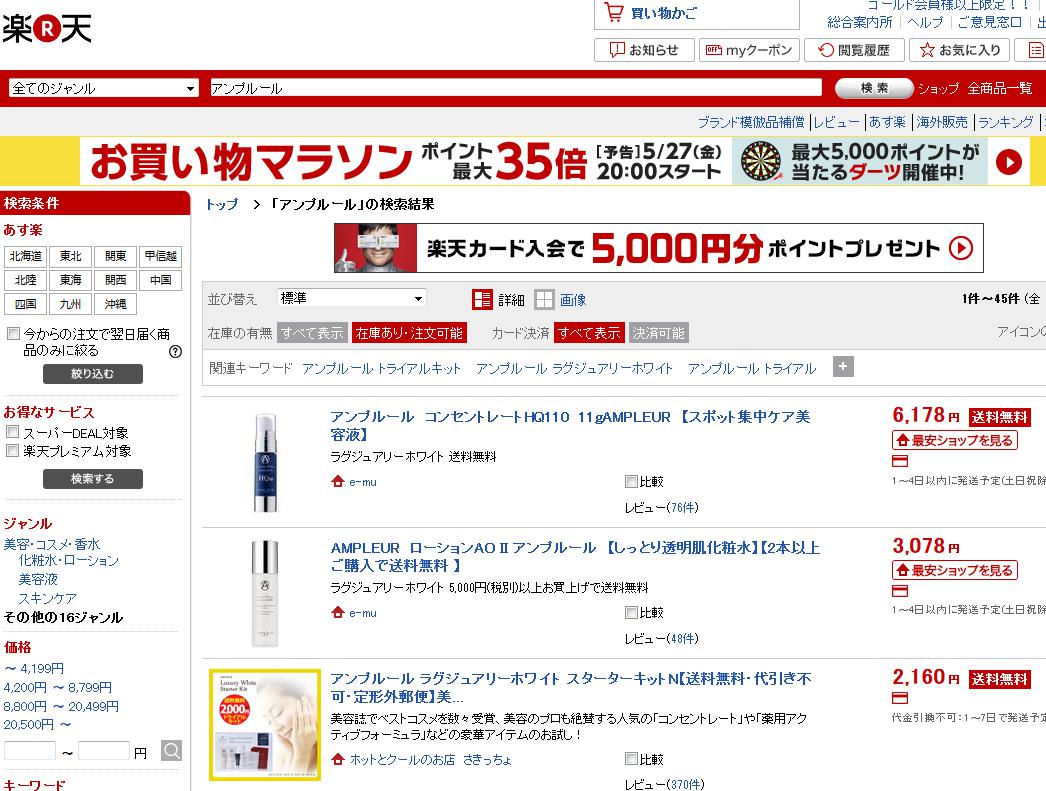This screenshot has width=1046, height=791.
Task: Click the price range search magnifier
Action: (x=171, y=750)
